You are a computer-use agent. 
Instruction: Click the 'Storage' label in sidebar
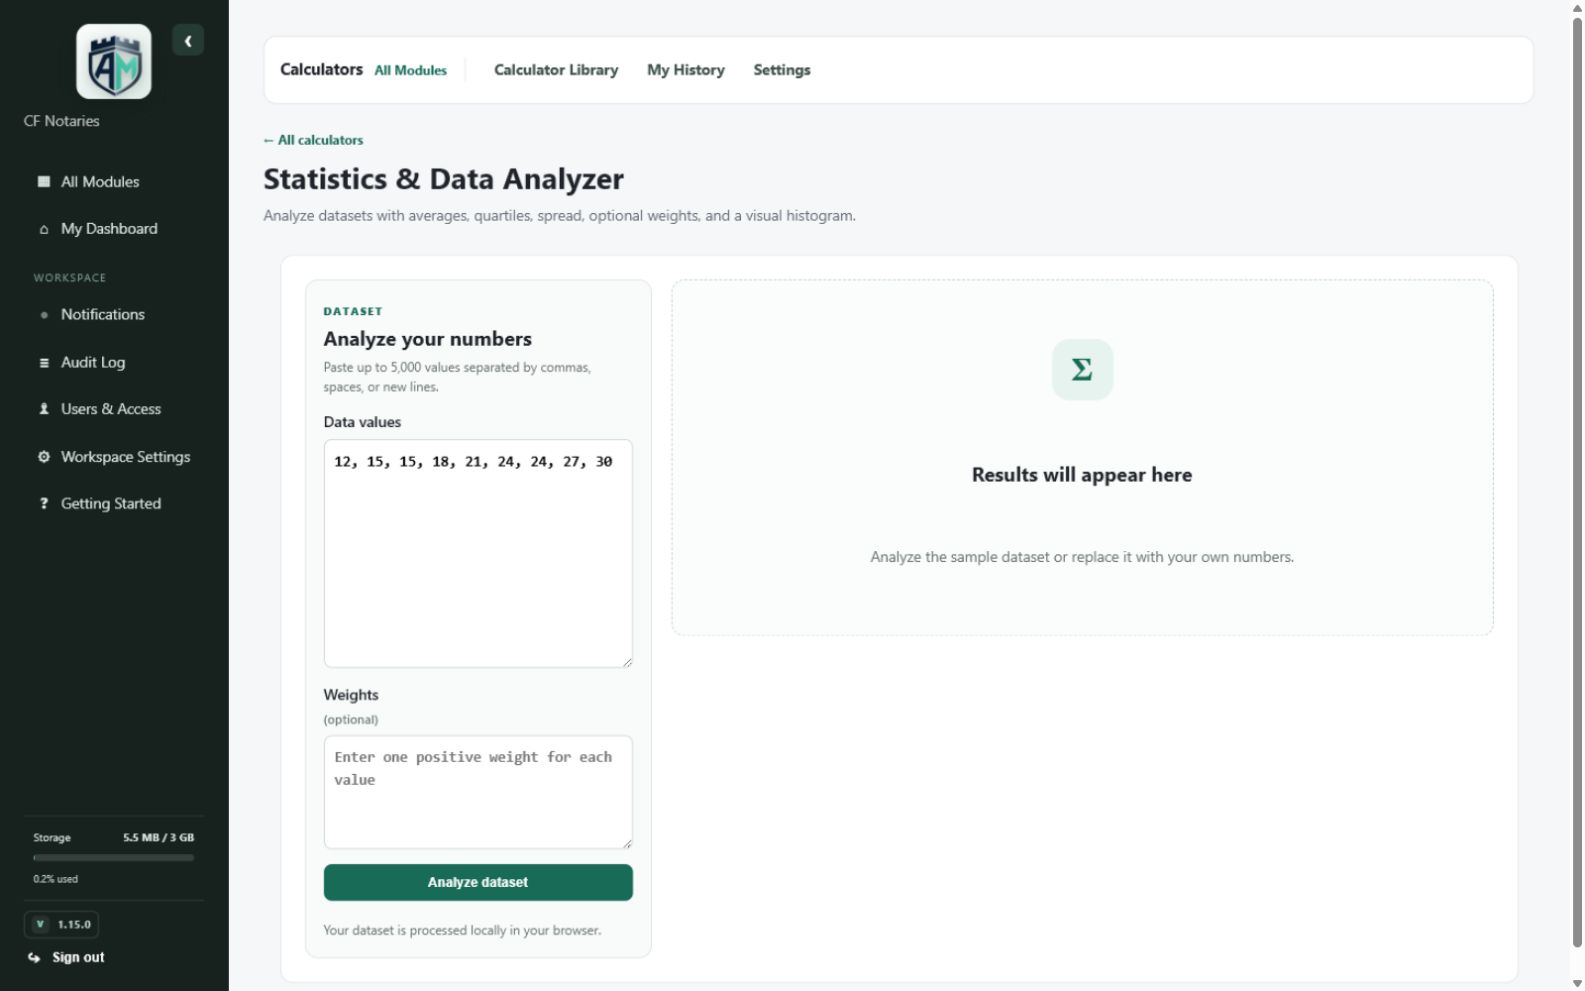click(x=52, y=838)
